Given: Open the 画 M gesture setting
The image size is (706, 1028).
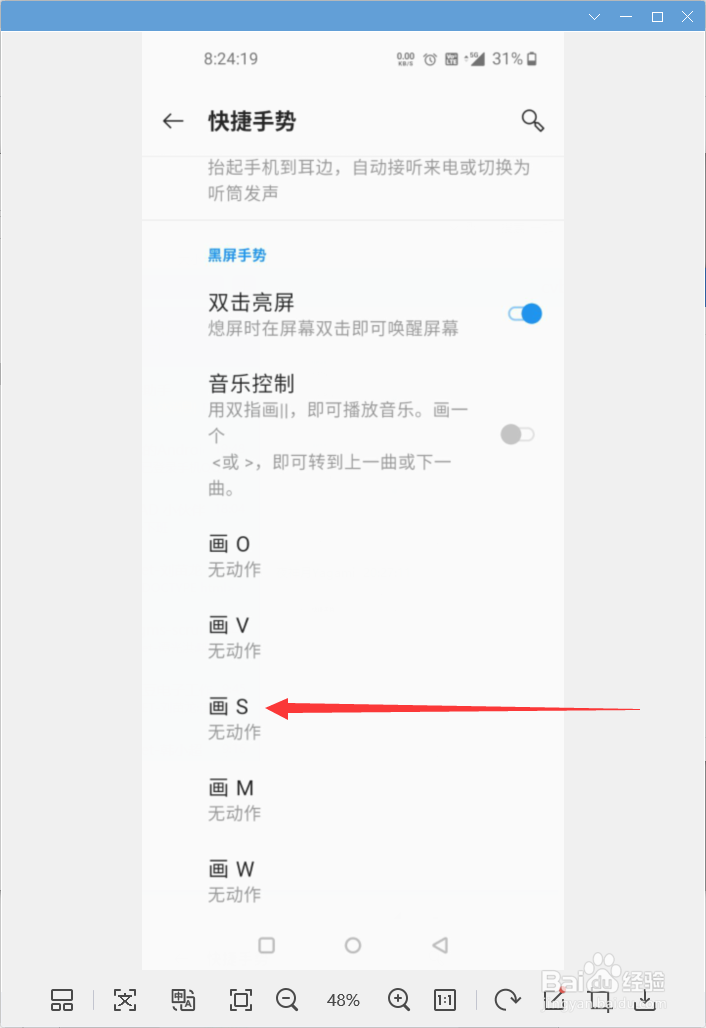Looking at the screenshot, I should pyautogui.click(x=353, y=800).
